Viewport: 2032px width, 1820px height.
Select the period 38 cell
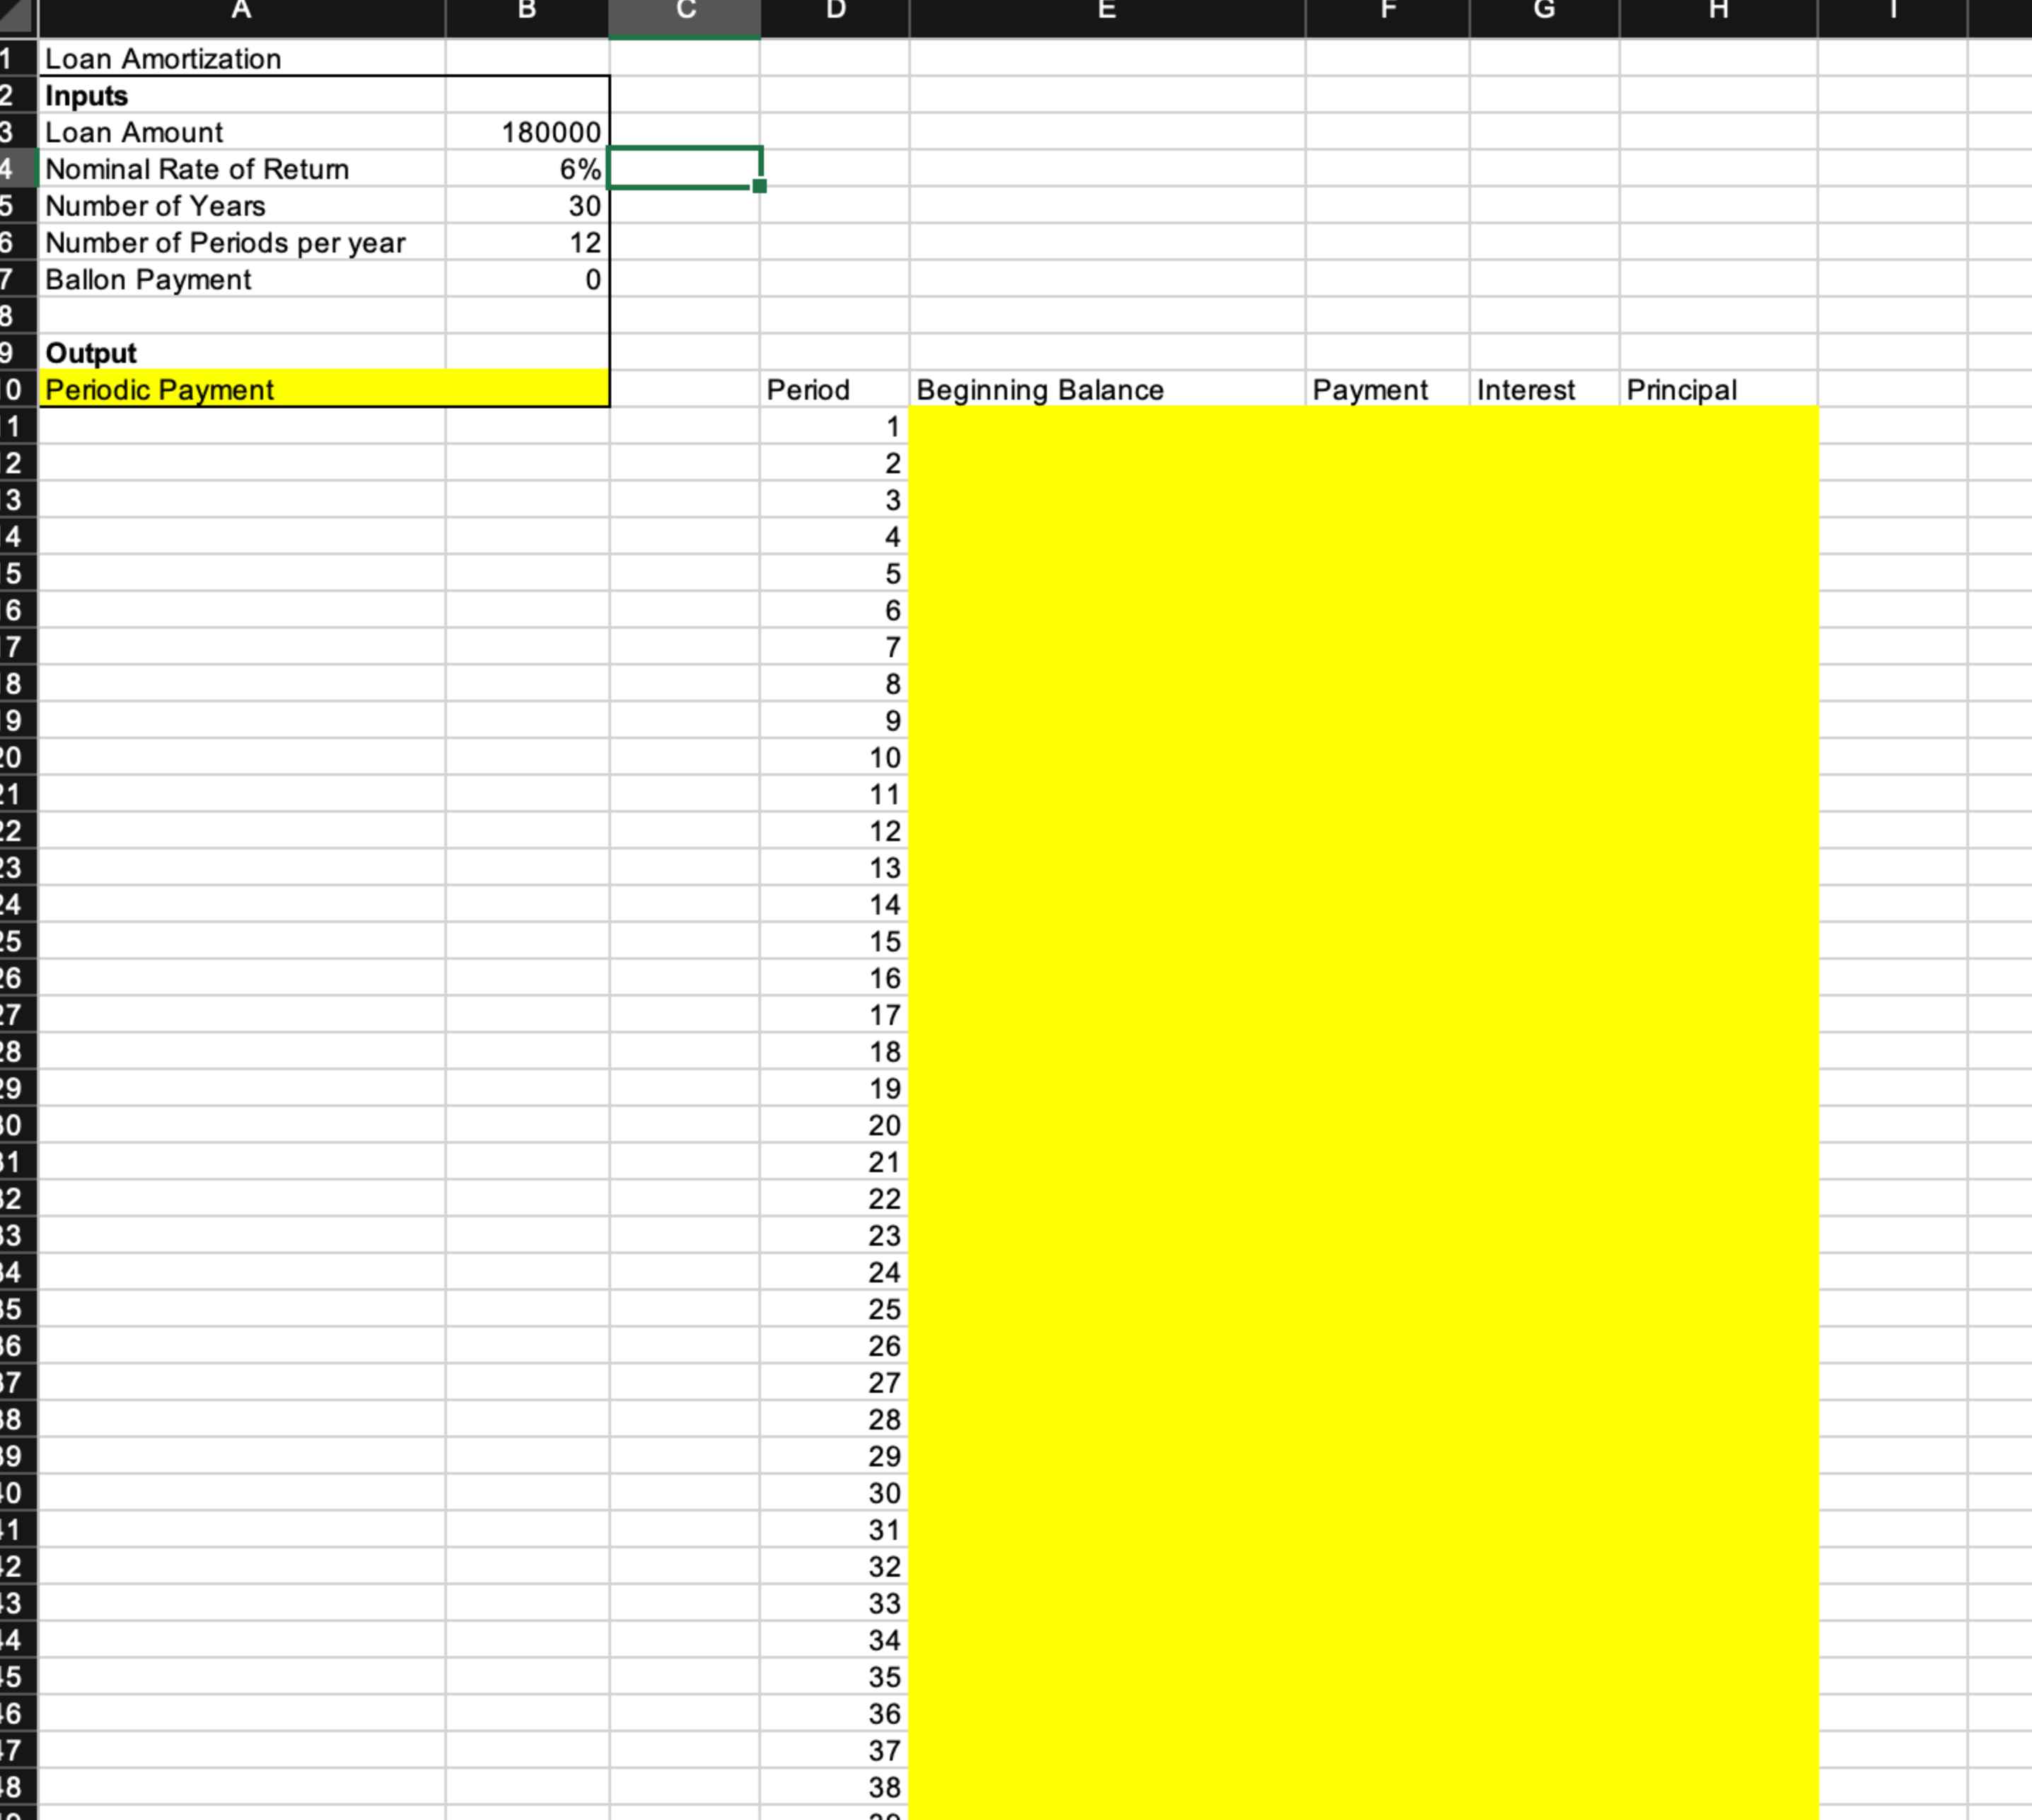(835, 1787)
